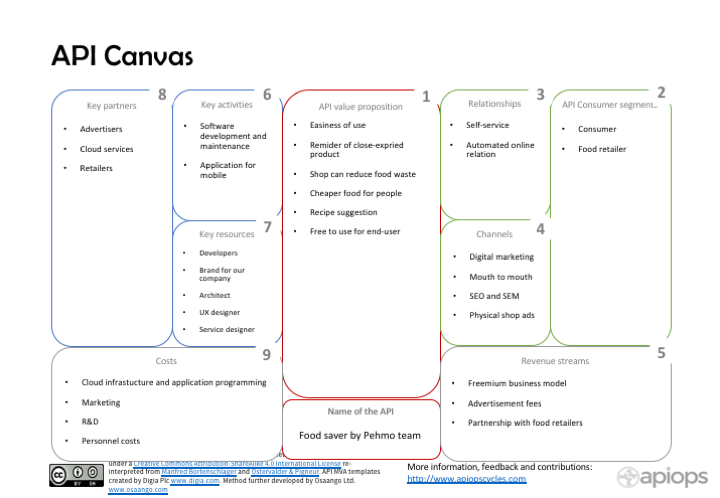Click Brand for our company text
Screen dimensions: 720x498
pyautogui.click(x=222, y=274)
